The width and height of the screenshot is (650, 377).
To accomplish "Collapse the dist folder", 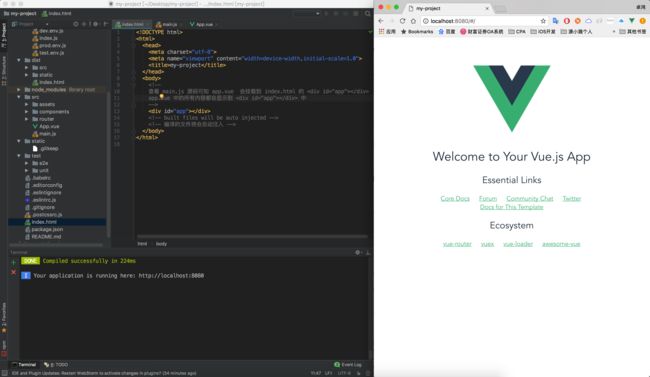I will click(x=19, y=60).
